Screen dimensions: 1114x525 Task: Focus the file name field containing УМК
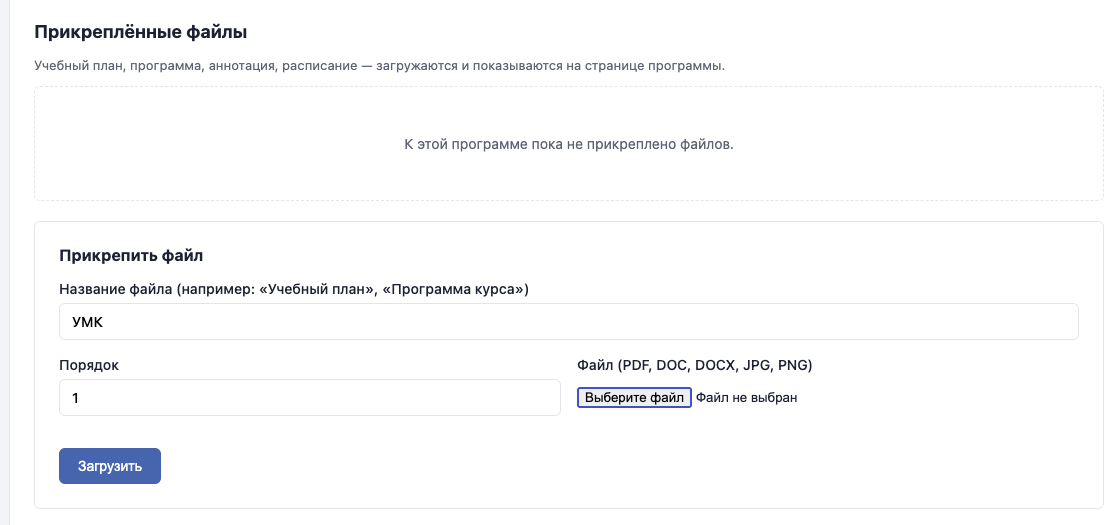tap(568, 322)
